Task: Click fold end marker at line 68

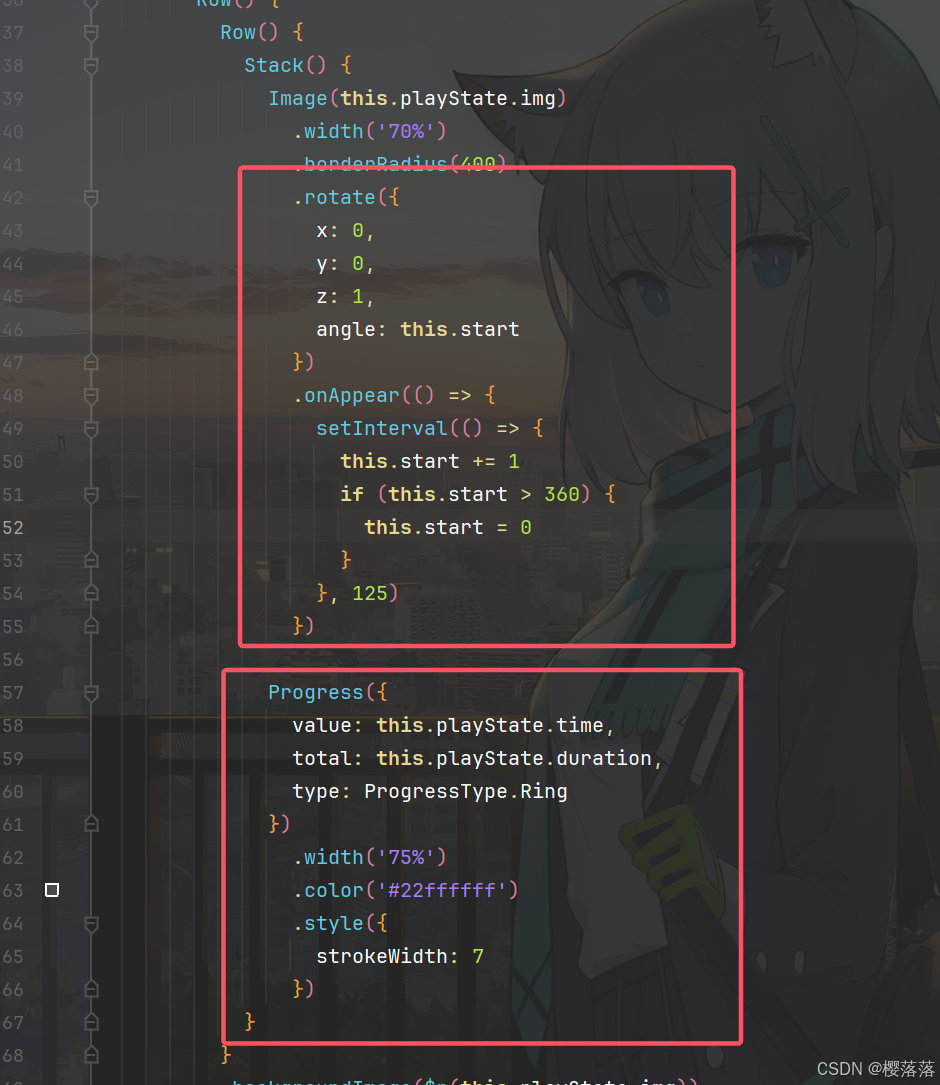Action: 91,1055
